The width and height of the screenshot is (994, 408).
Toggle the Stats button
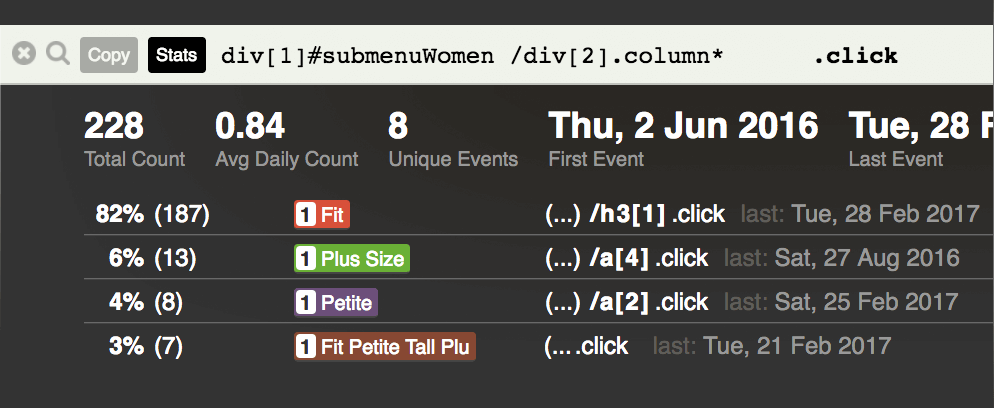[177, 55]
